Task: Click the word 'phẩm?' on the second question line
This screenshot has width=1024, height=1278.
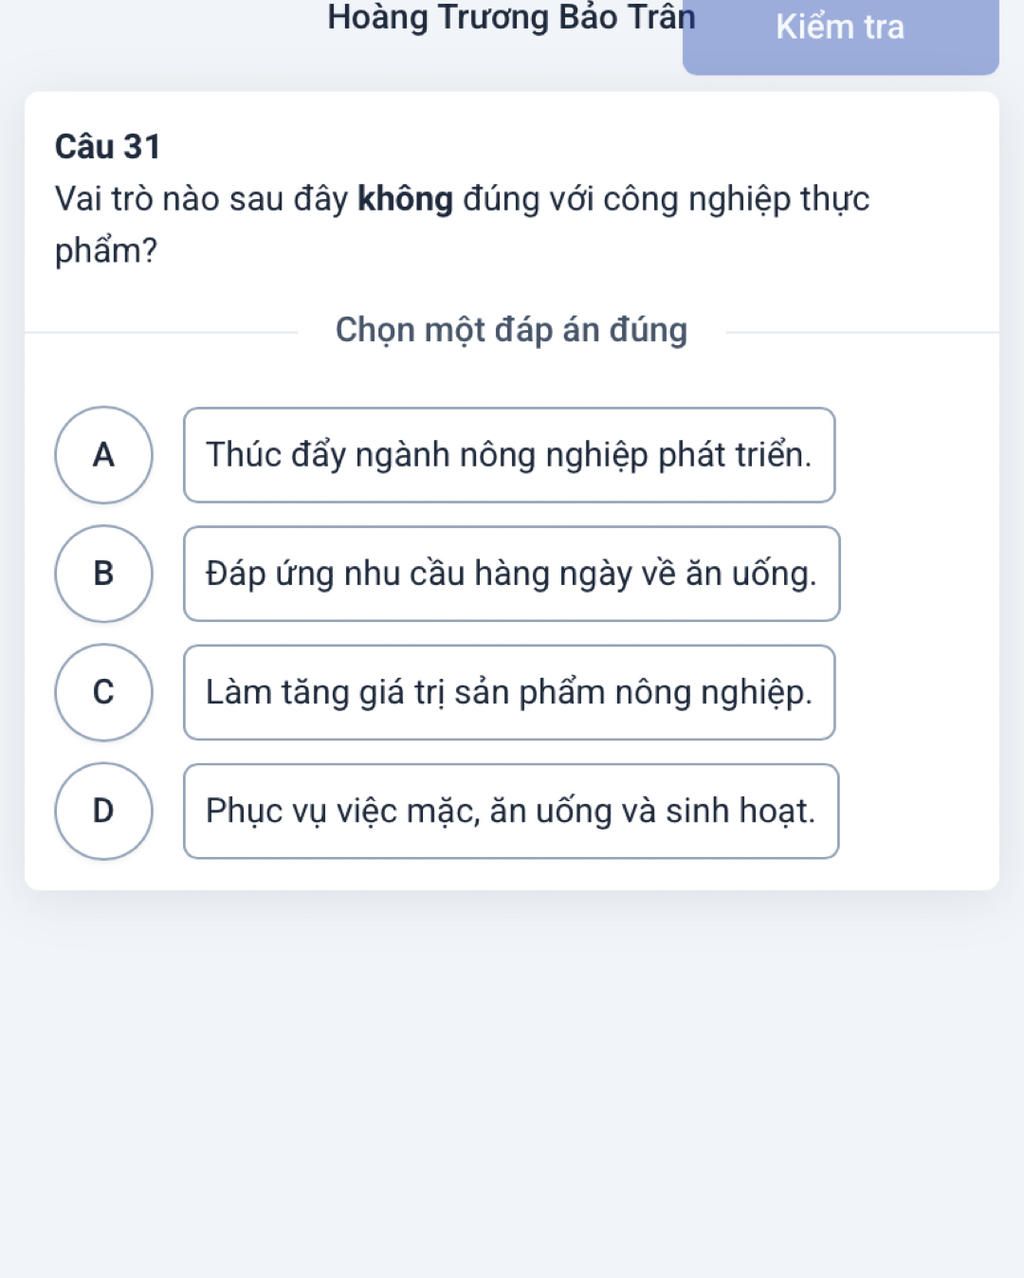Action: pos(106,251)
